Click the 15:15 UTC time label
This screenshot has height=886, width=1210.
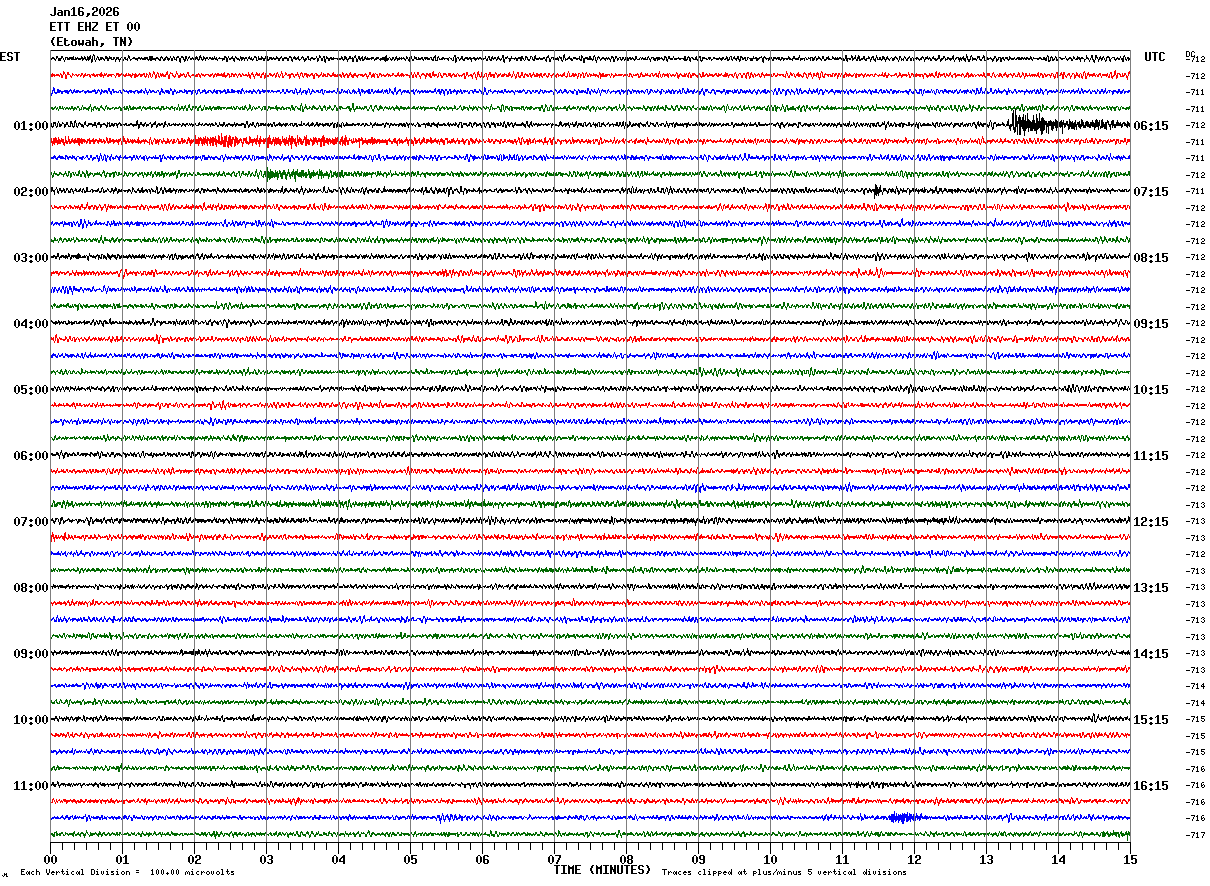point(1151,720)
